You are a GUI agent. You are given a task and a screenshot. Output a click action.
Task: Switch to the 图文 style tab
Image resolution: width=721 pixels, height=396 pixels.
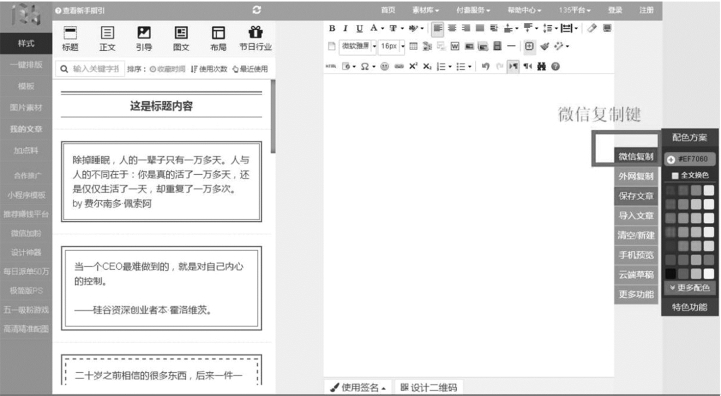click(181, 39)
